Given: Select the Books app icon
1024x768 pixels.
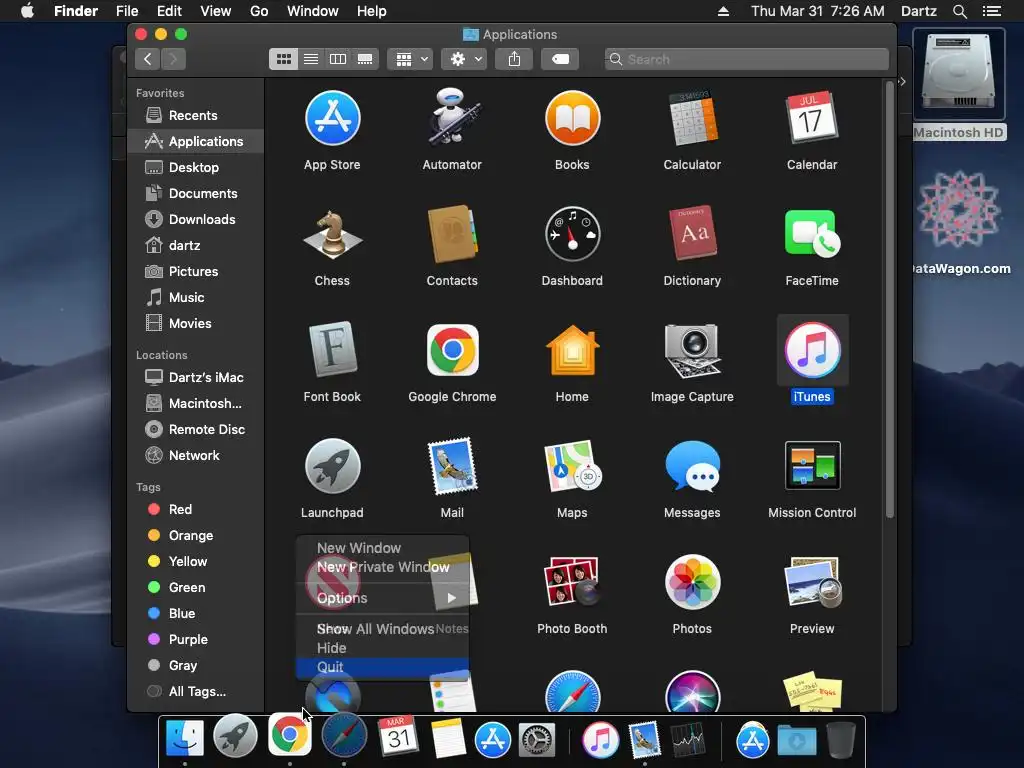Looking at the screenshot, I should tap(572, 118).
